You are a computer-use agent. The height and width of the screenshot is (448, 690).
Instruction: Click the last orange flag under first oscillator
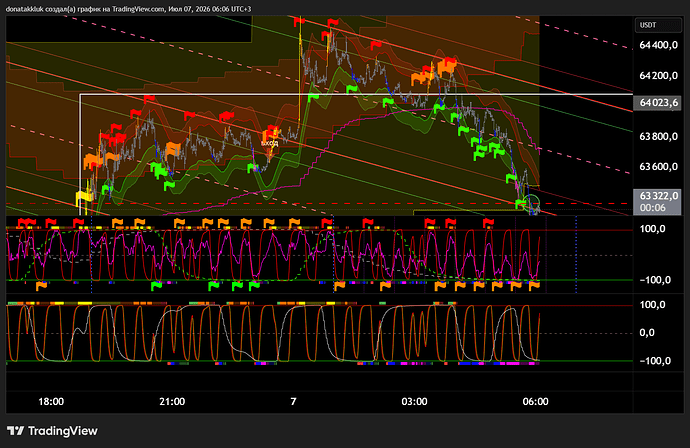tap(534, 286)
